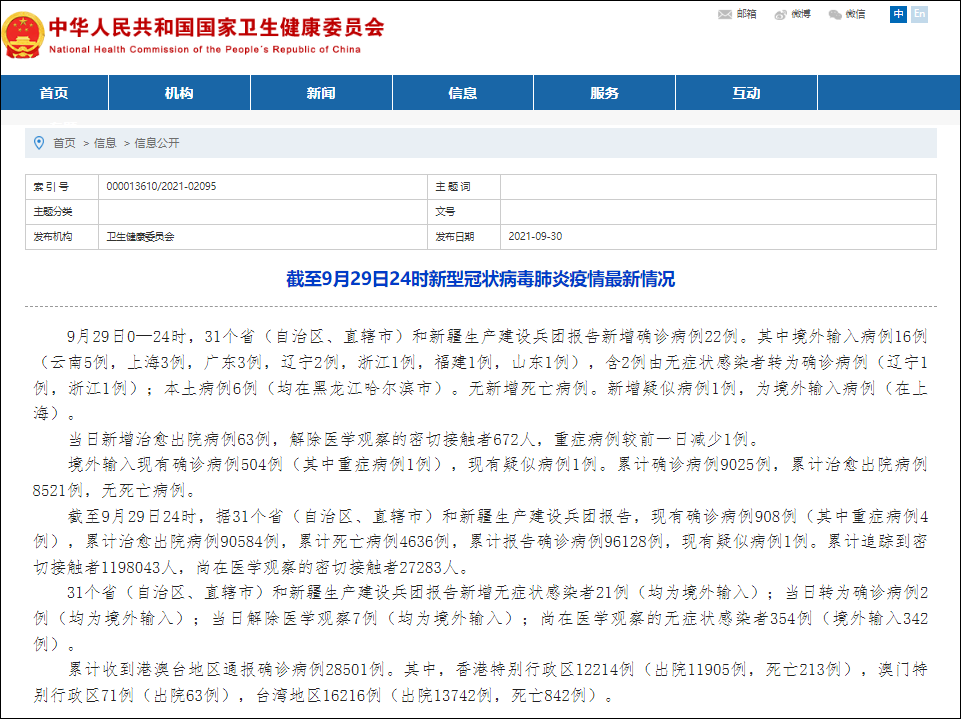Open the 信息 navigation tab
The width and height of the screenshot is (961, 719).
[x=463, y=93]
